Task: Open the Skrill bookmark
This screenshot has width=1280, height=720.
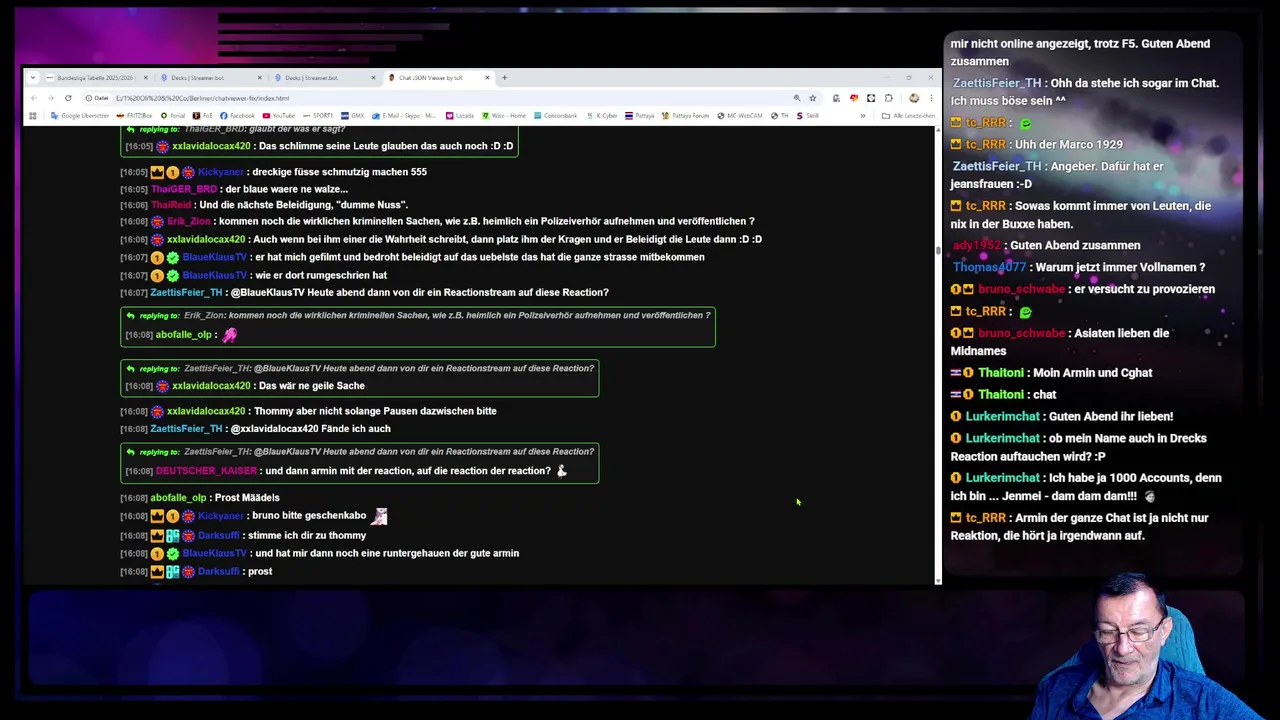Action: 807,116
